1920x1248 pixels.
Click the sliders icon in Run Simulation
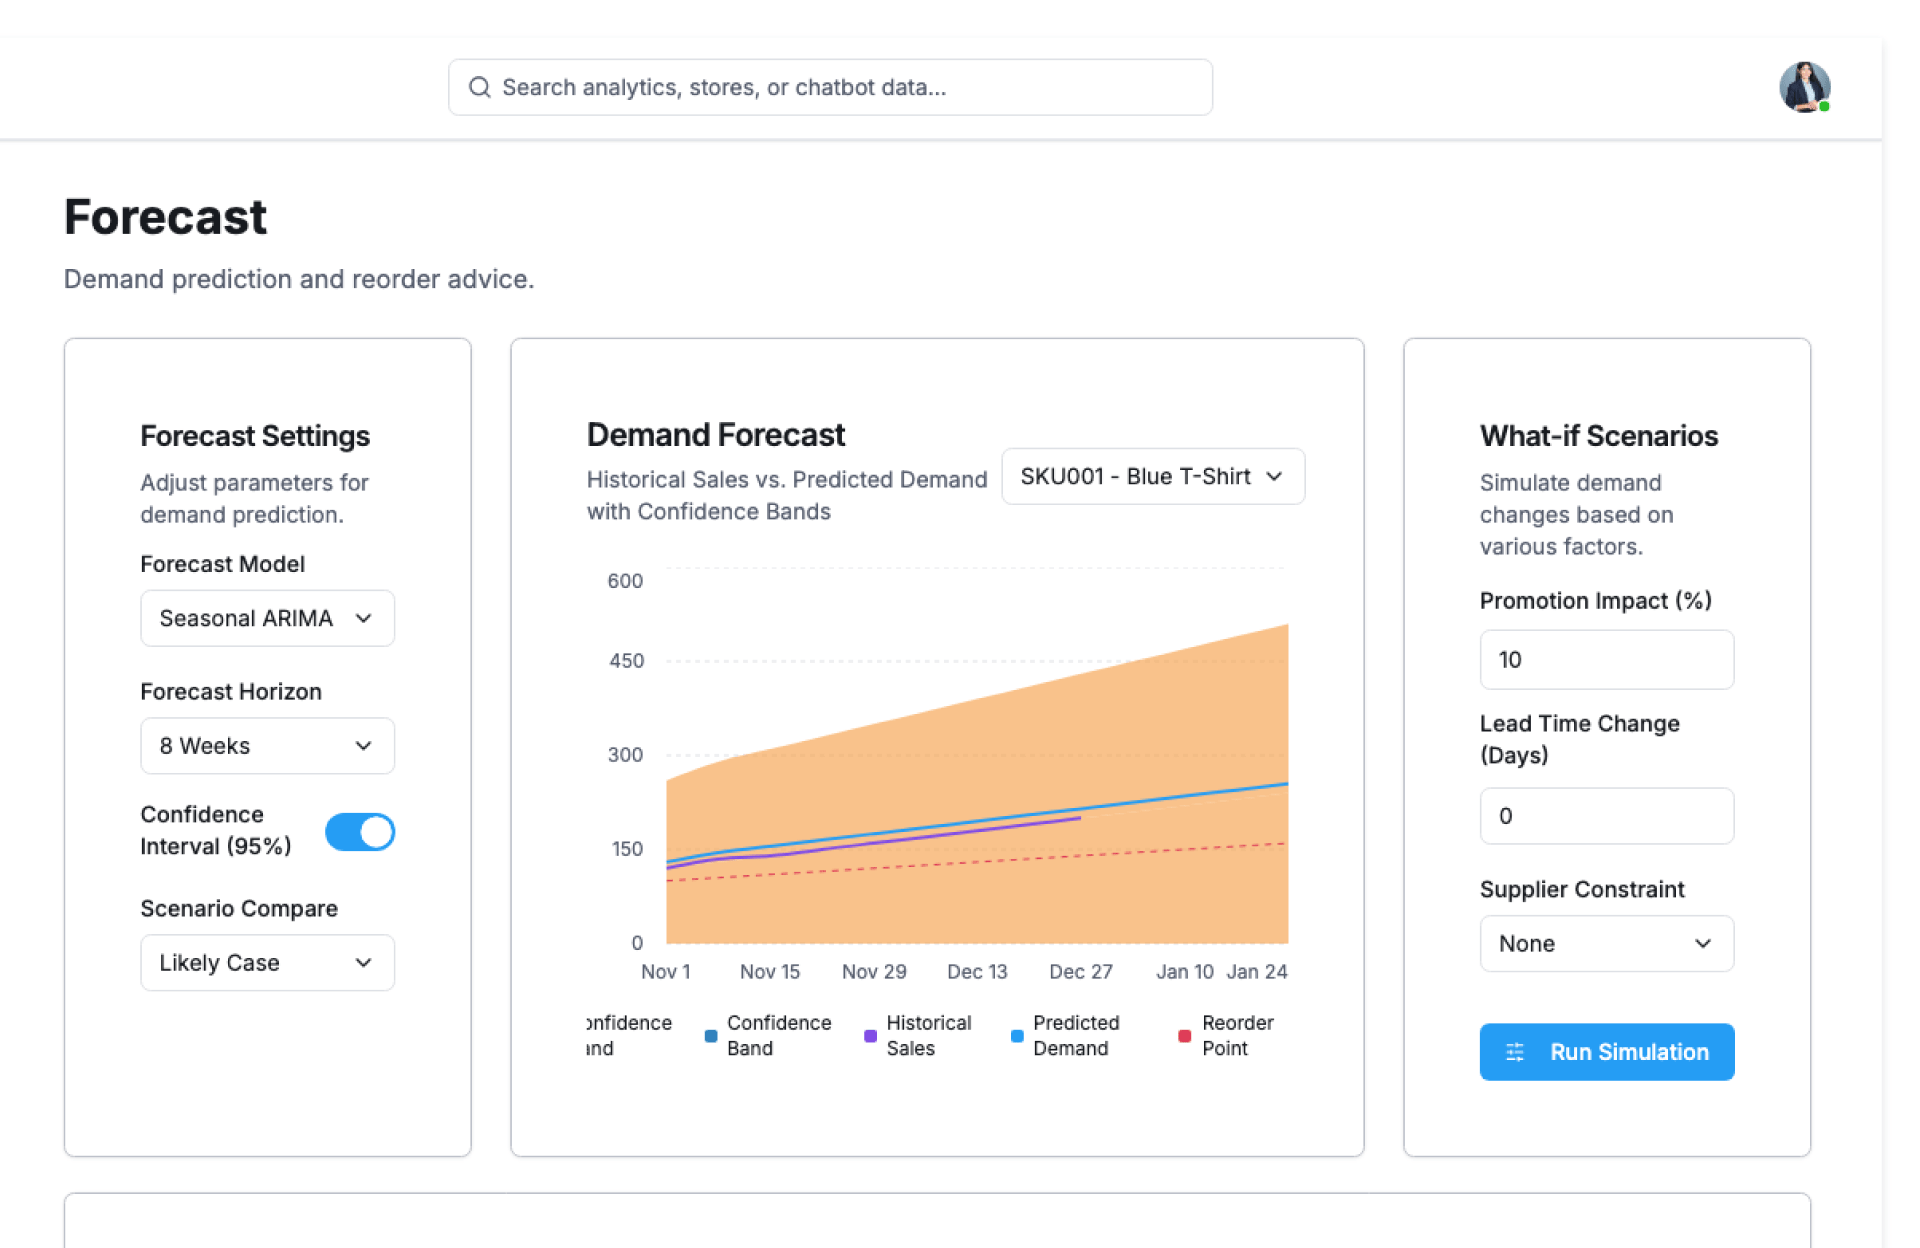[x=1515, y=1052]
